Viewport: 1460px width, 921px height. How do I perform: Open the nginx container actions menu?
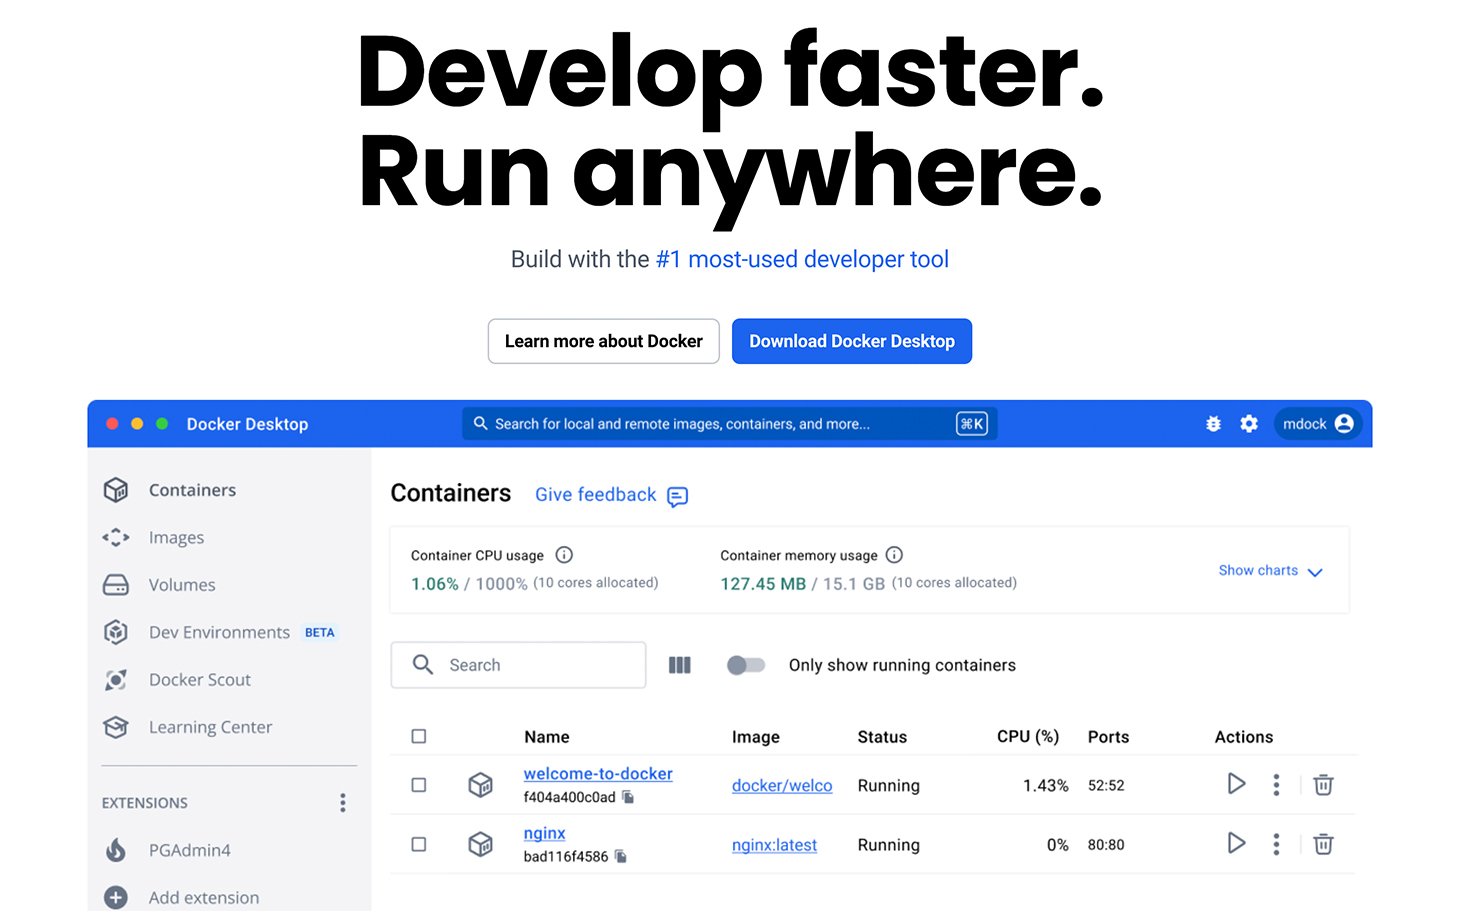tap(1276, 844)
